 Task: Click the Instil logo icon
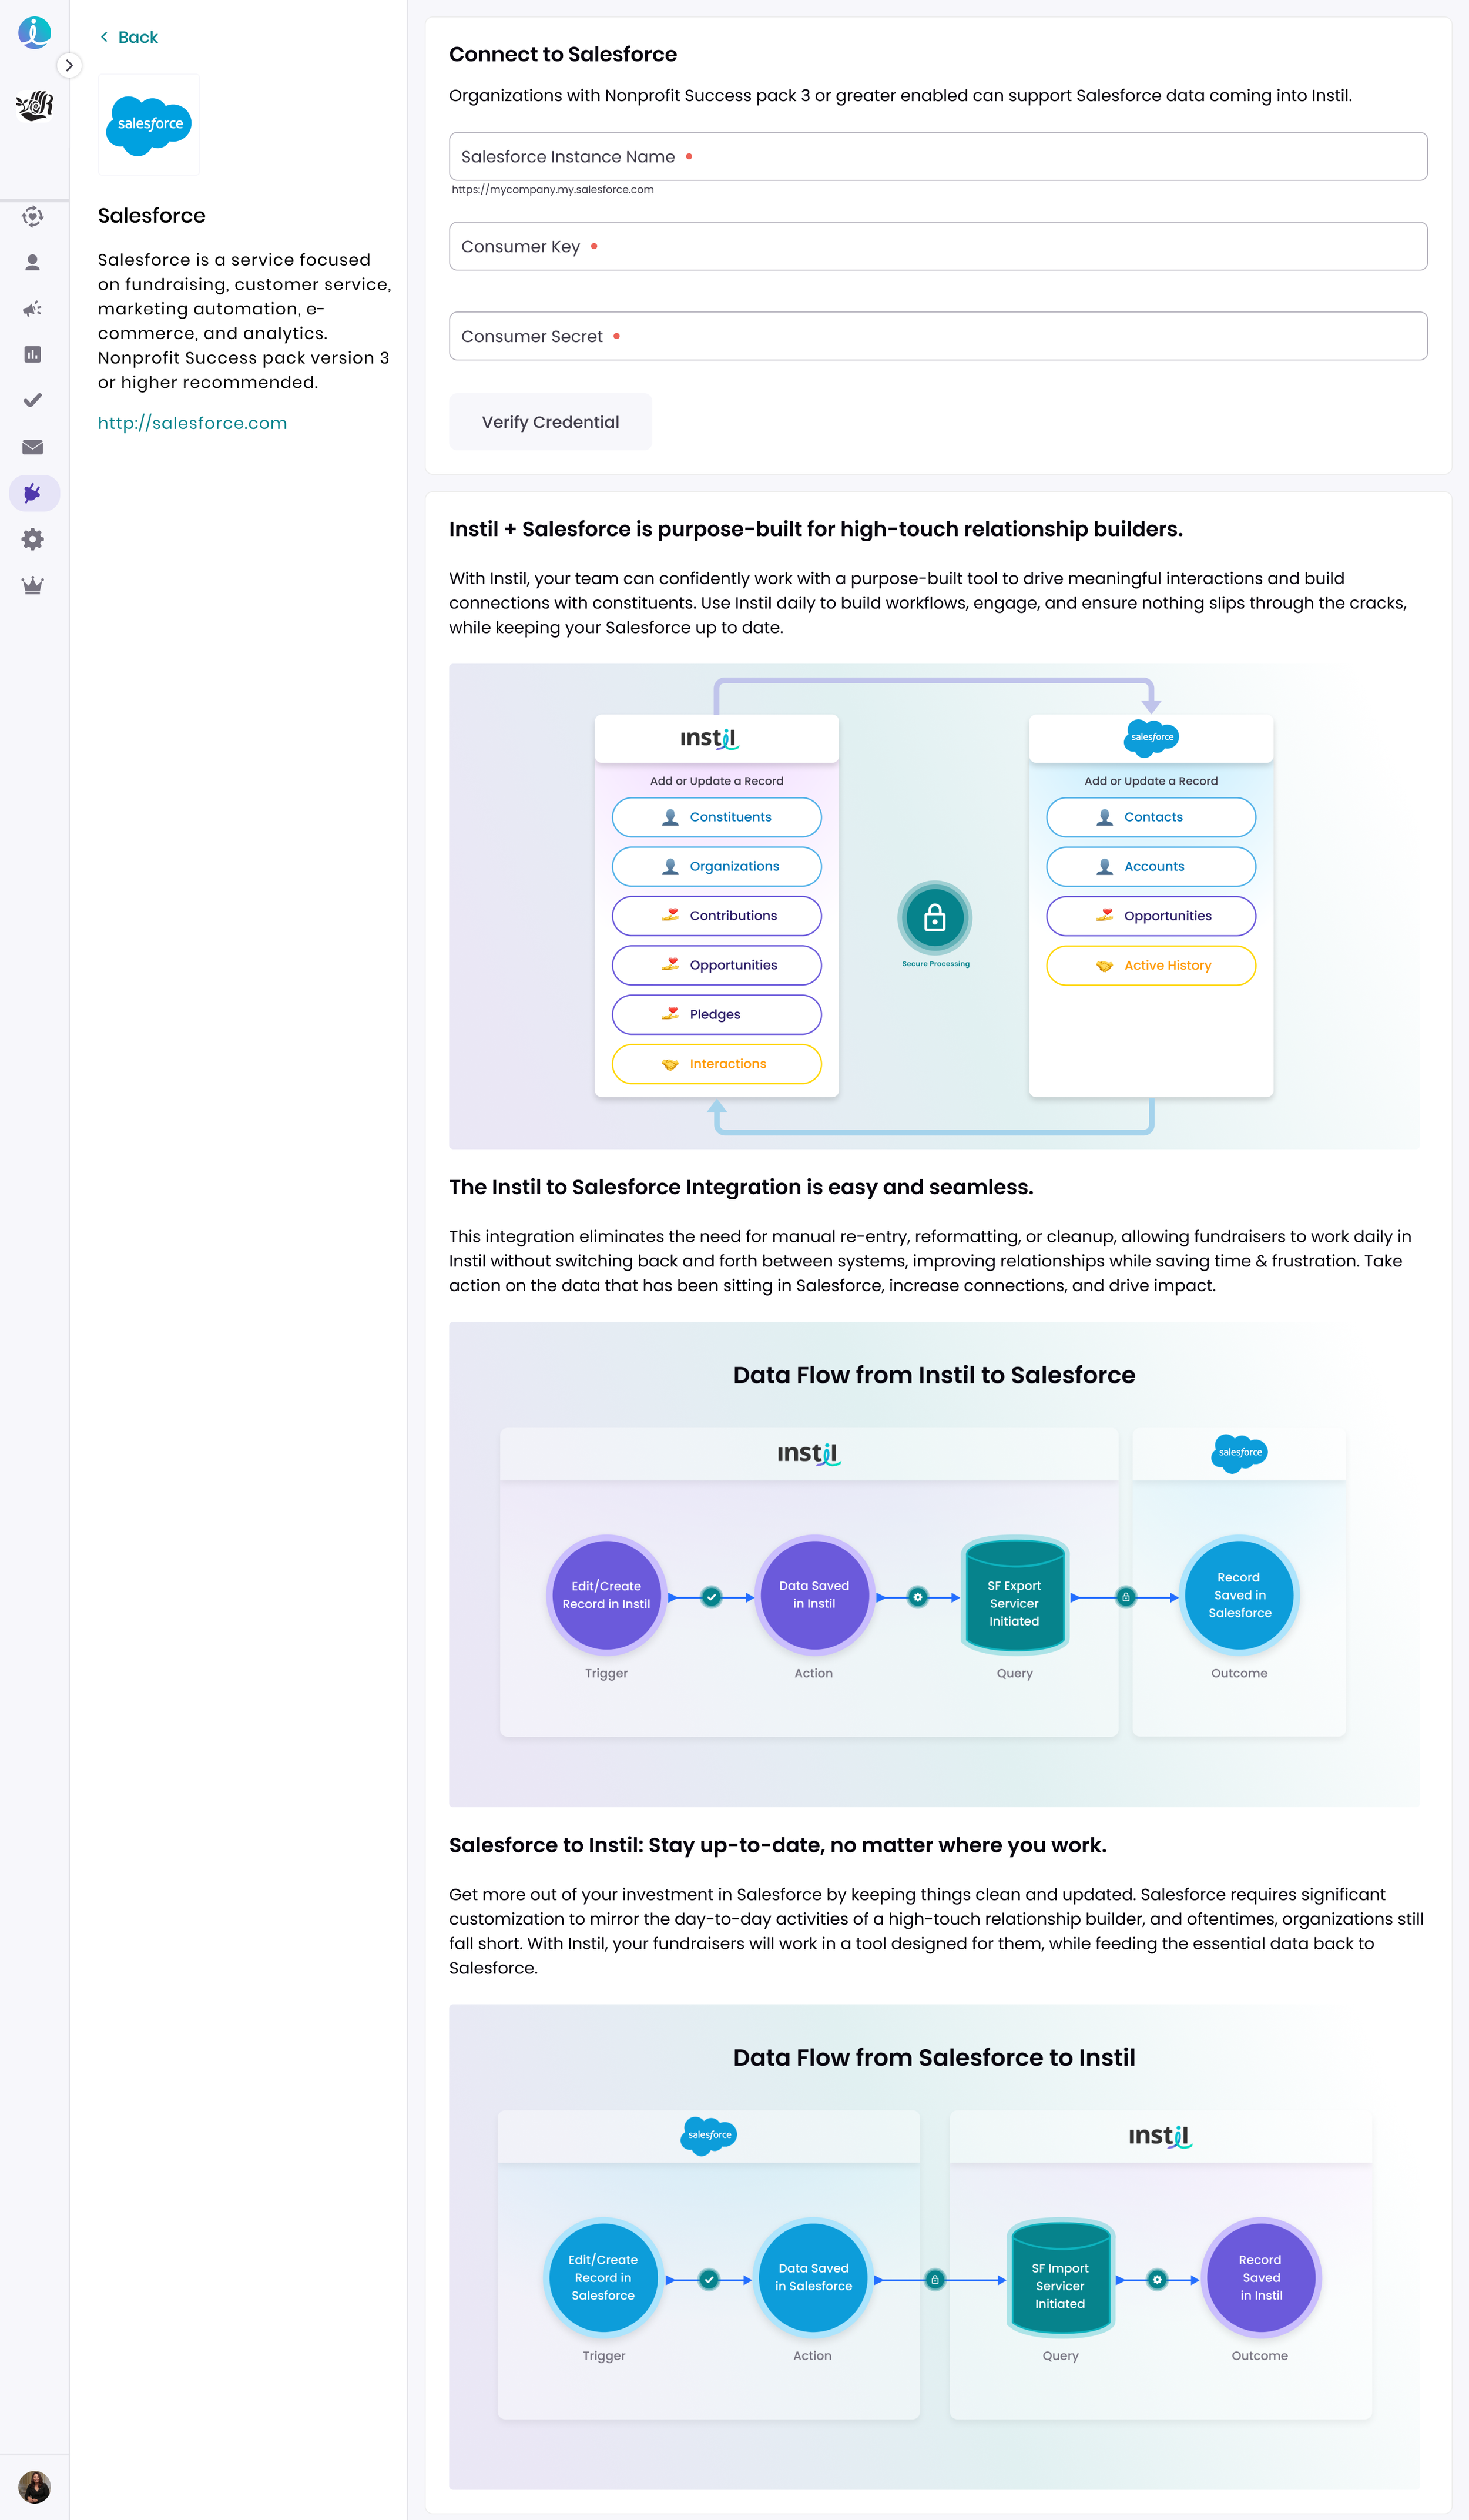pos(34,32)
